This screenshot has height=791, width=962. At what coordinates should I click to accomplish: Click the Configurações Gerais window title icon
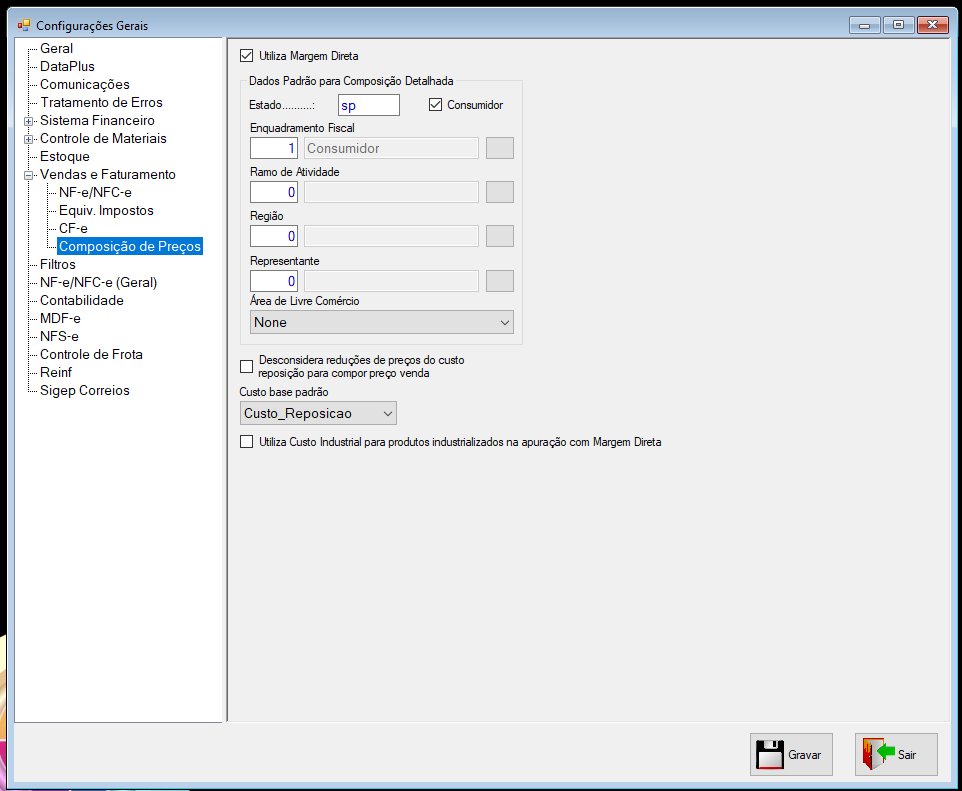tap(24, 25)
